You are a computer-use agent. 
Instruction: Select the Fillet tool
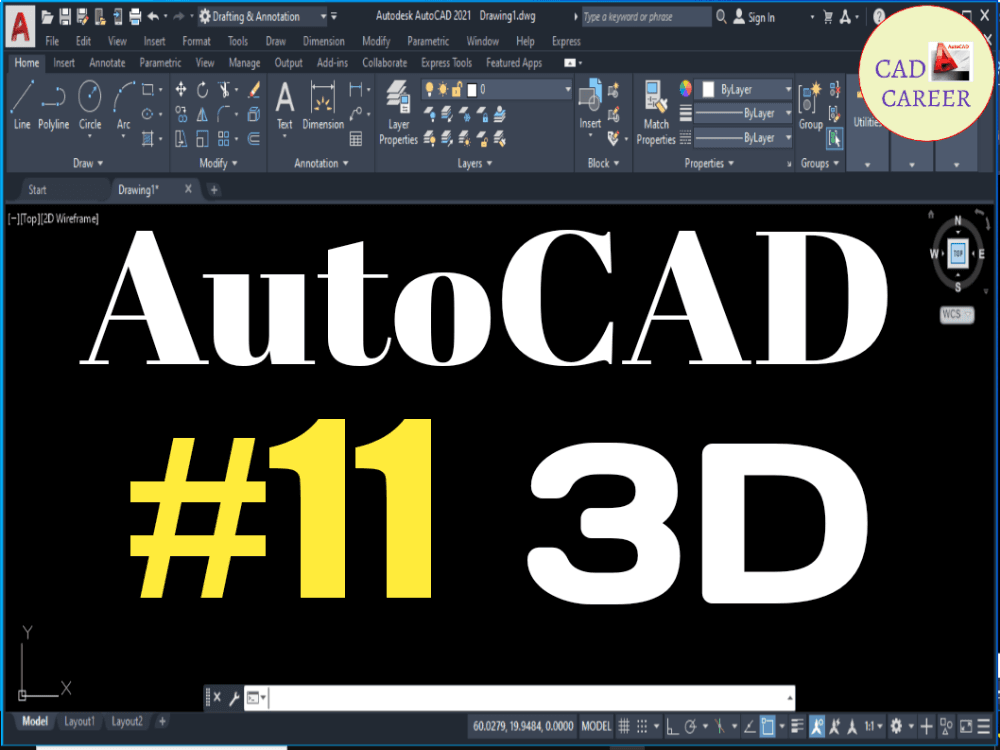pos(224,114)
